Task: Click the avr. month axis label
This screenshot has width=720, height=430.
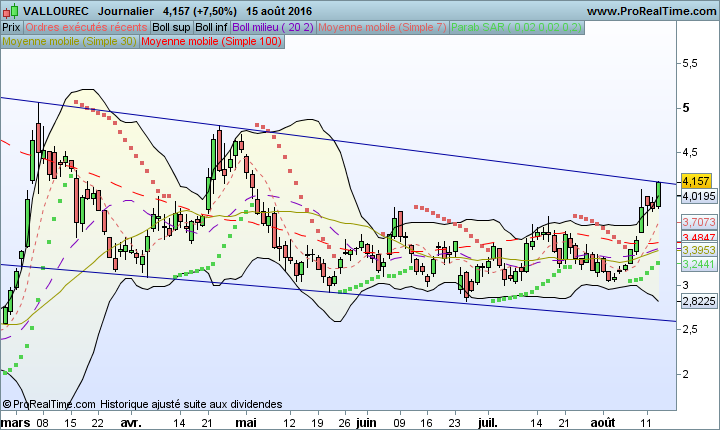Action: point(131,423)
